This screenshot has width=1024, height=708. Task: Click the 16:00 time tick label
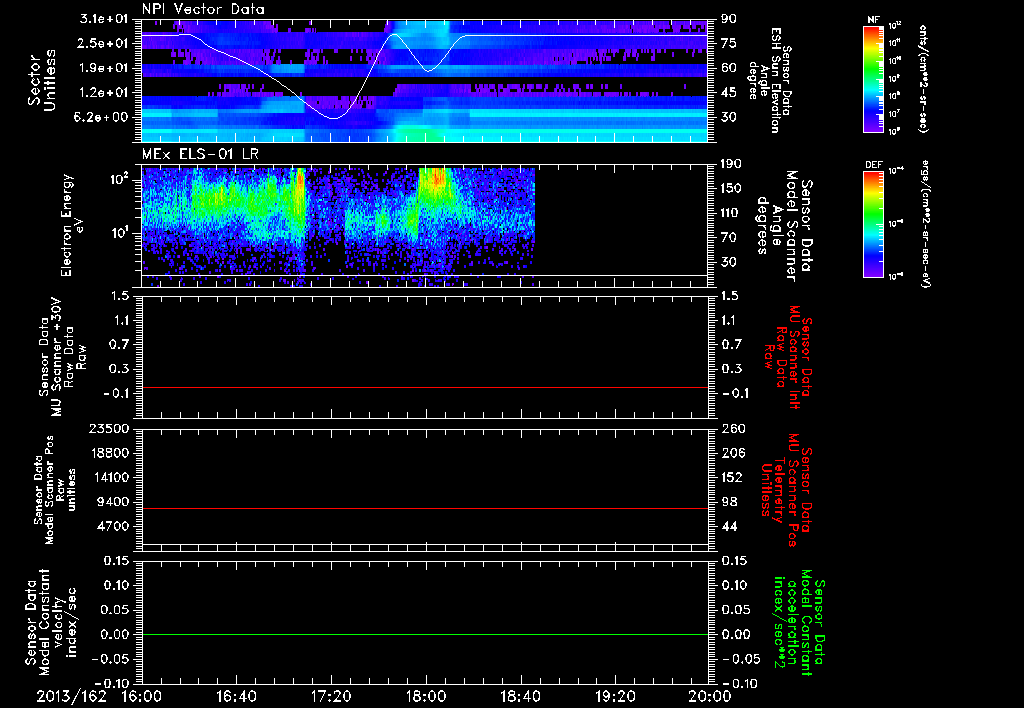[x=142, y=696]
